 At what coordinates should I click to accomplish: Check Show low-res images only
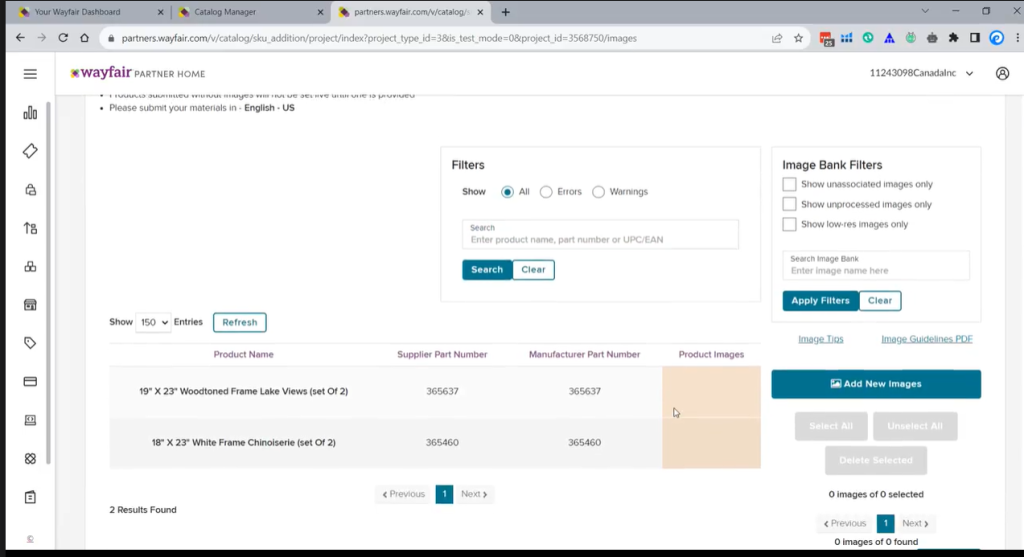[x=789, y=224]
